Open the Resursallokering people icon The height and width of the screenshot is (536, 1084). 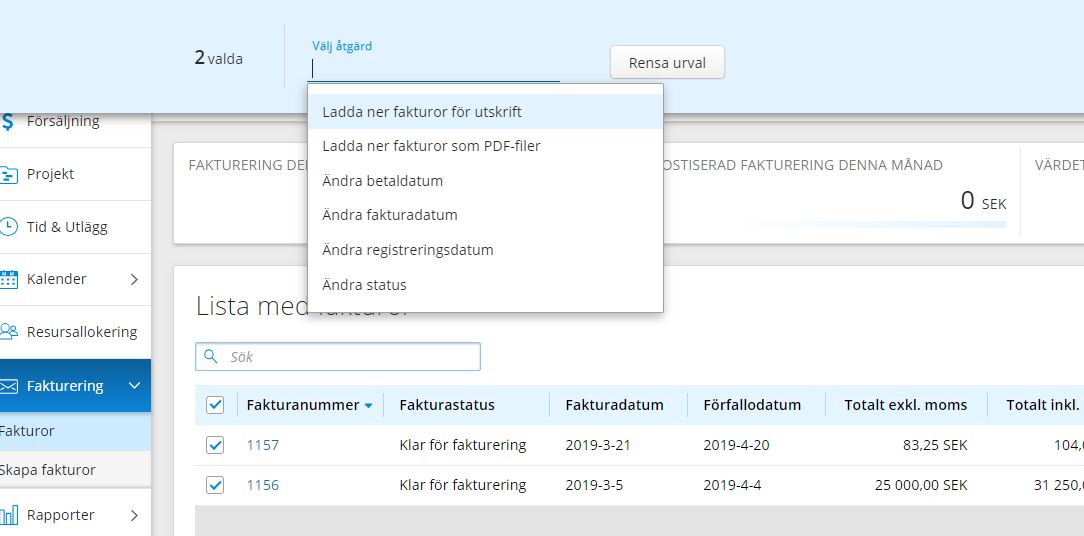click(8, 332)
